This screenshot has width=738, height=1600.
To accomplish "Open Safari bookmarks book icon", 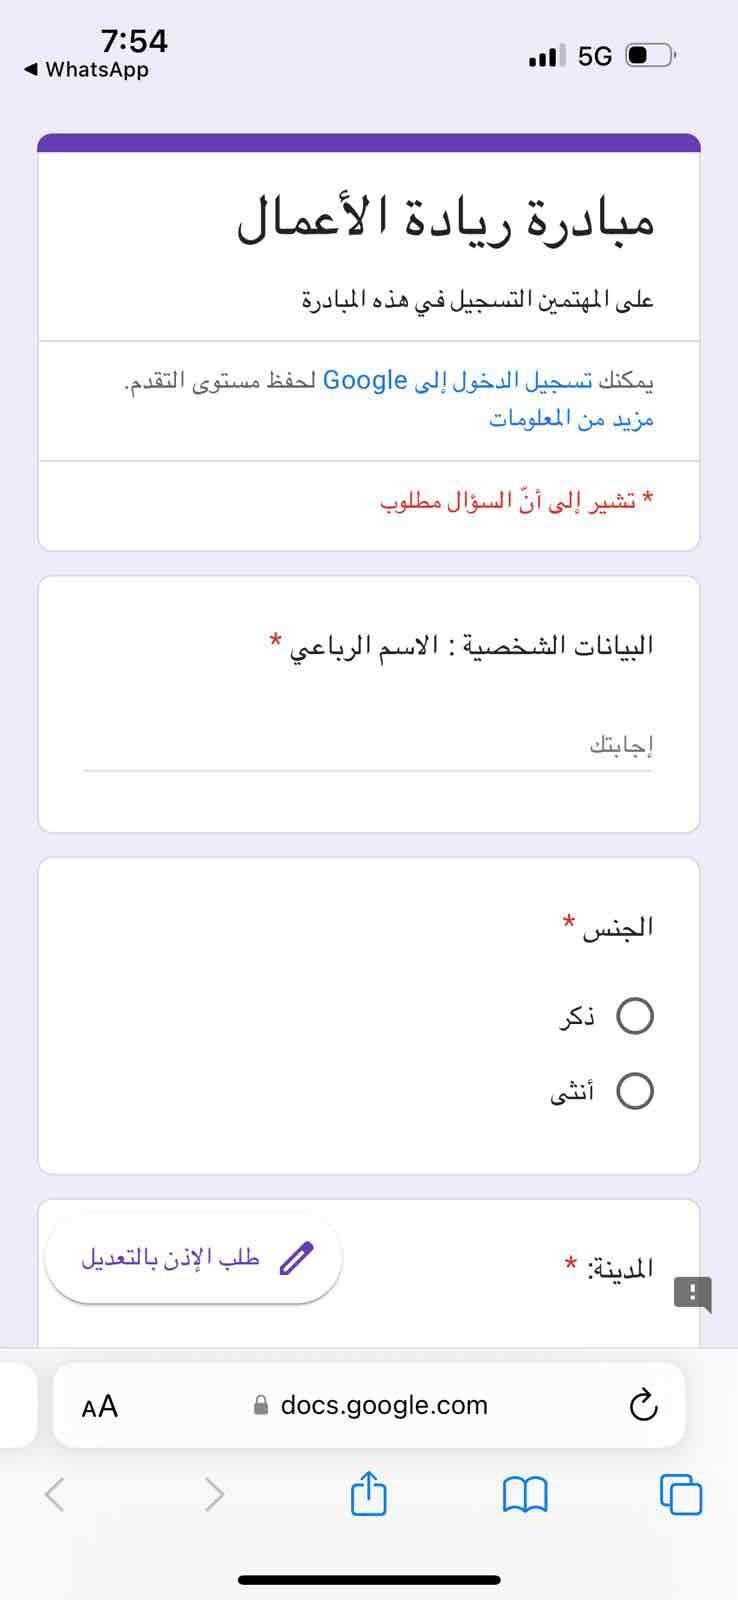I will [x=525, y=1496].
